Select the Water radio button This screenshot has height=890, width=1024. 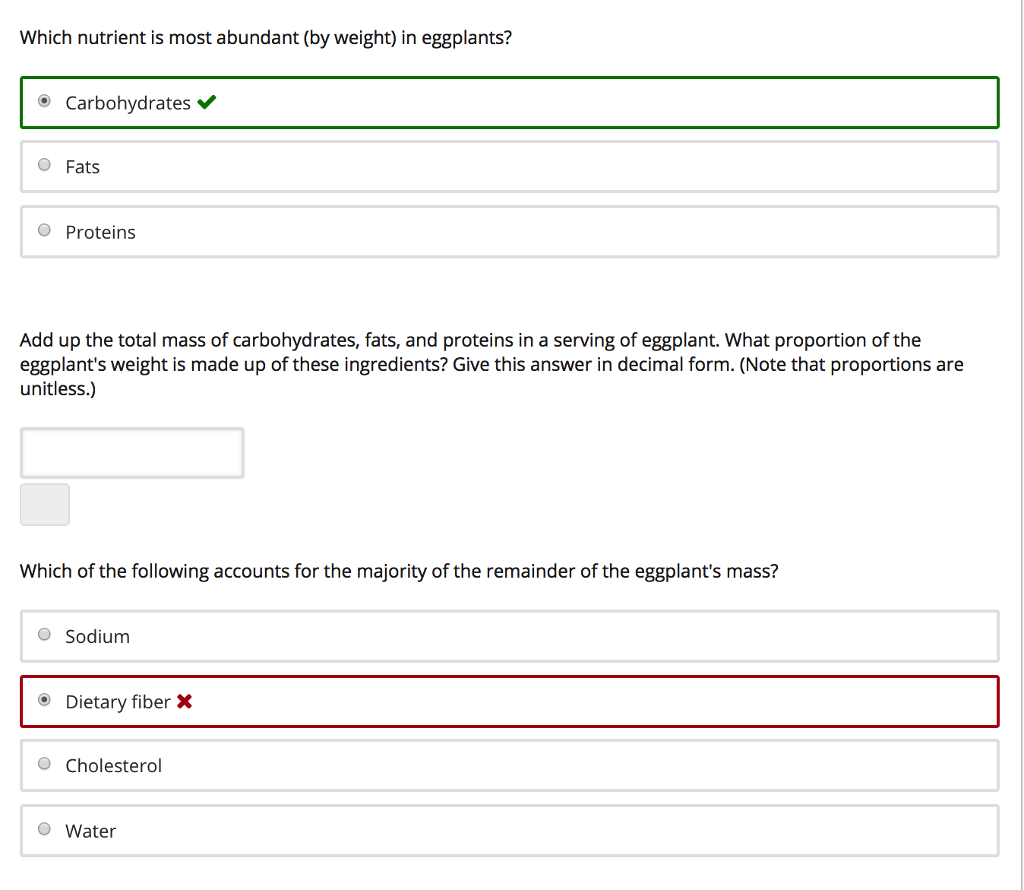[x=44, y=828]
